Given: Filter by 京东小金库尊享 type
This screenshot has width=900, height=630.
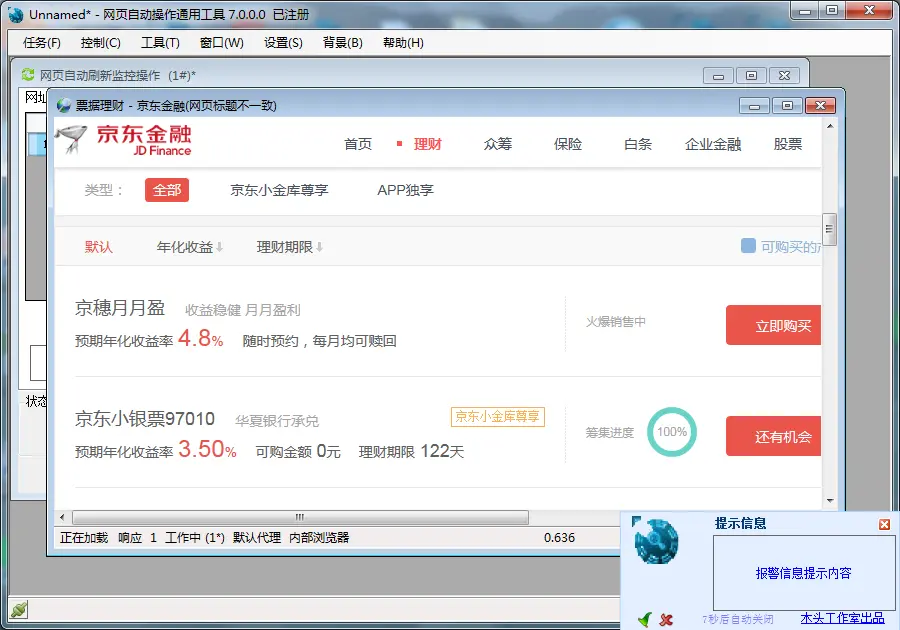Looking at the screenshot, I should pos(279,190).
